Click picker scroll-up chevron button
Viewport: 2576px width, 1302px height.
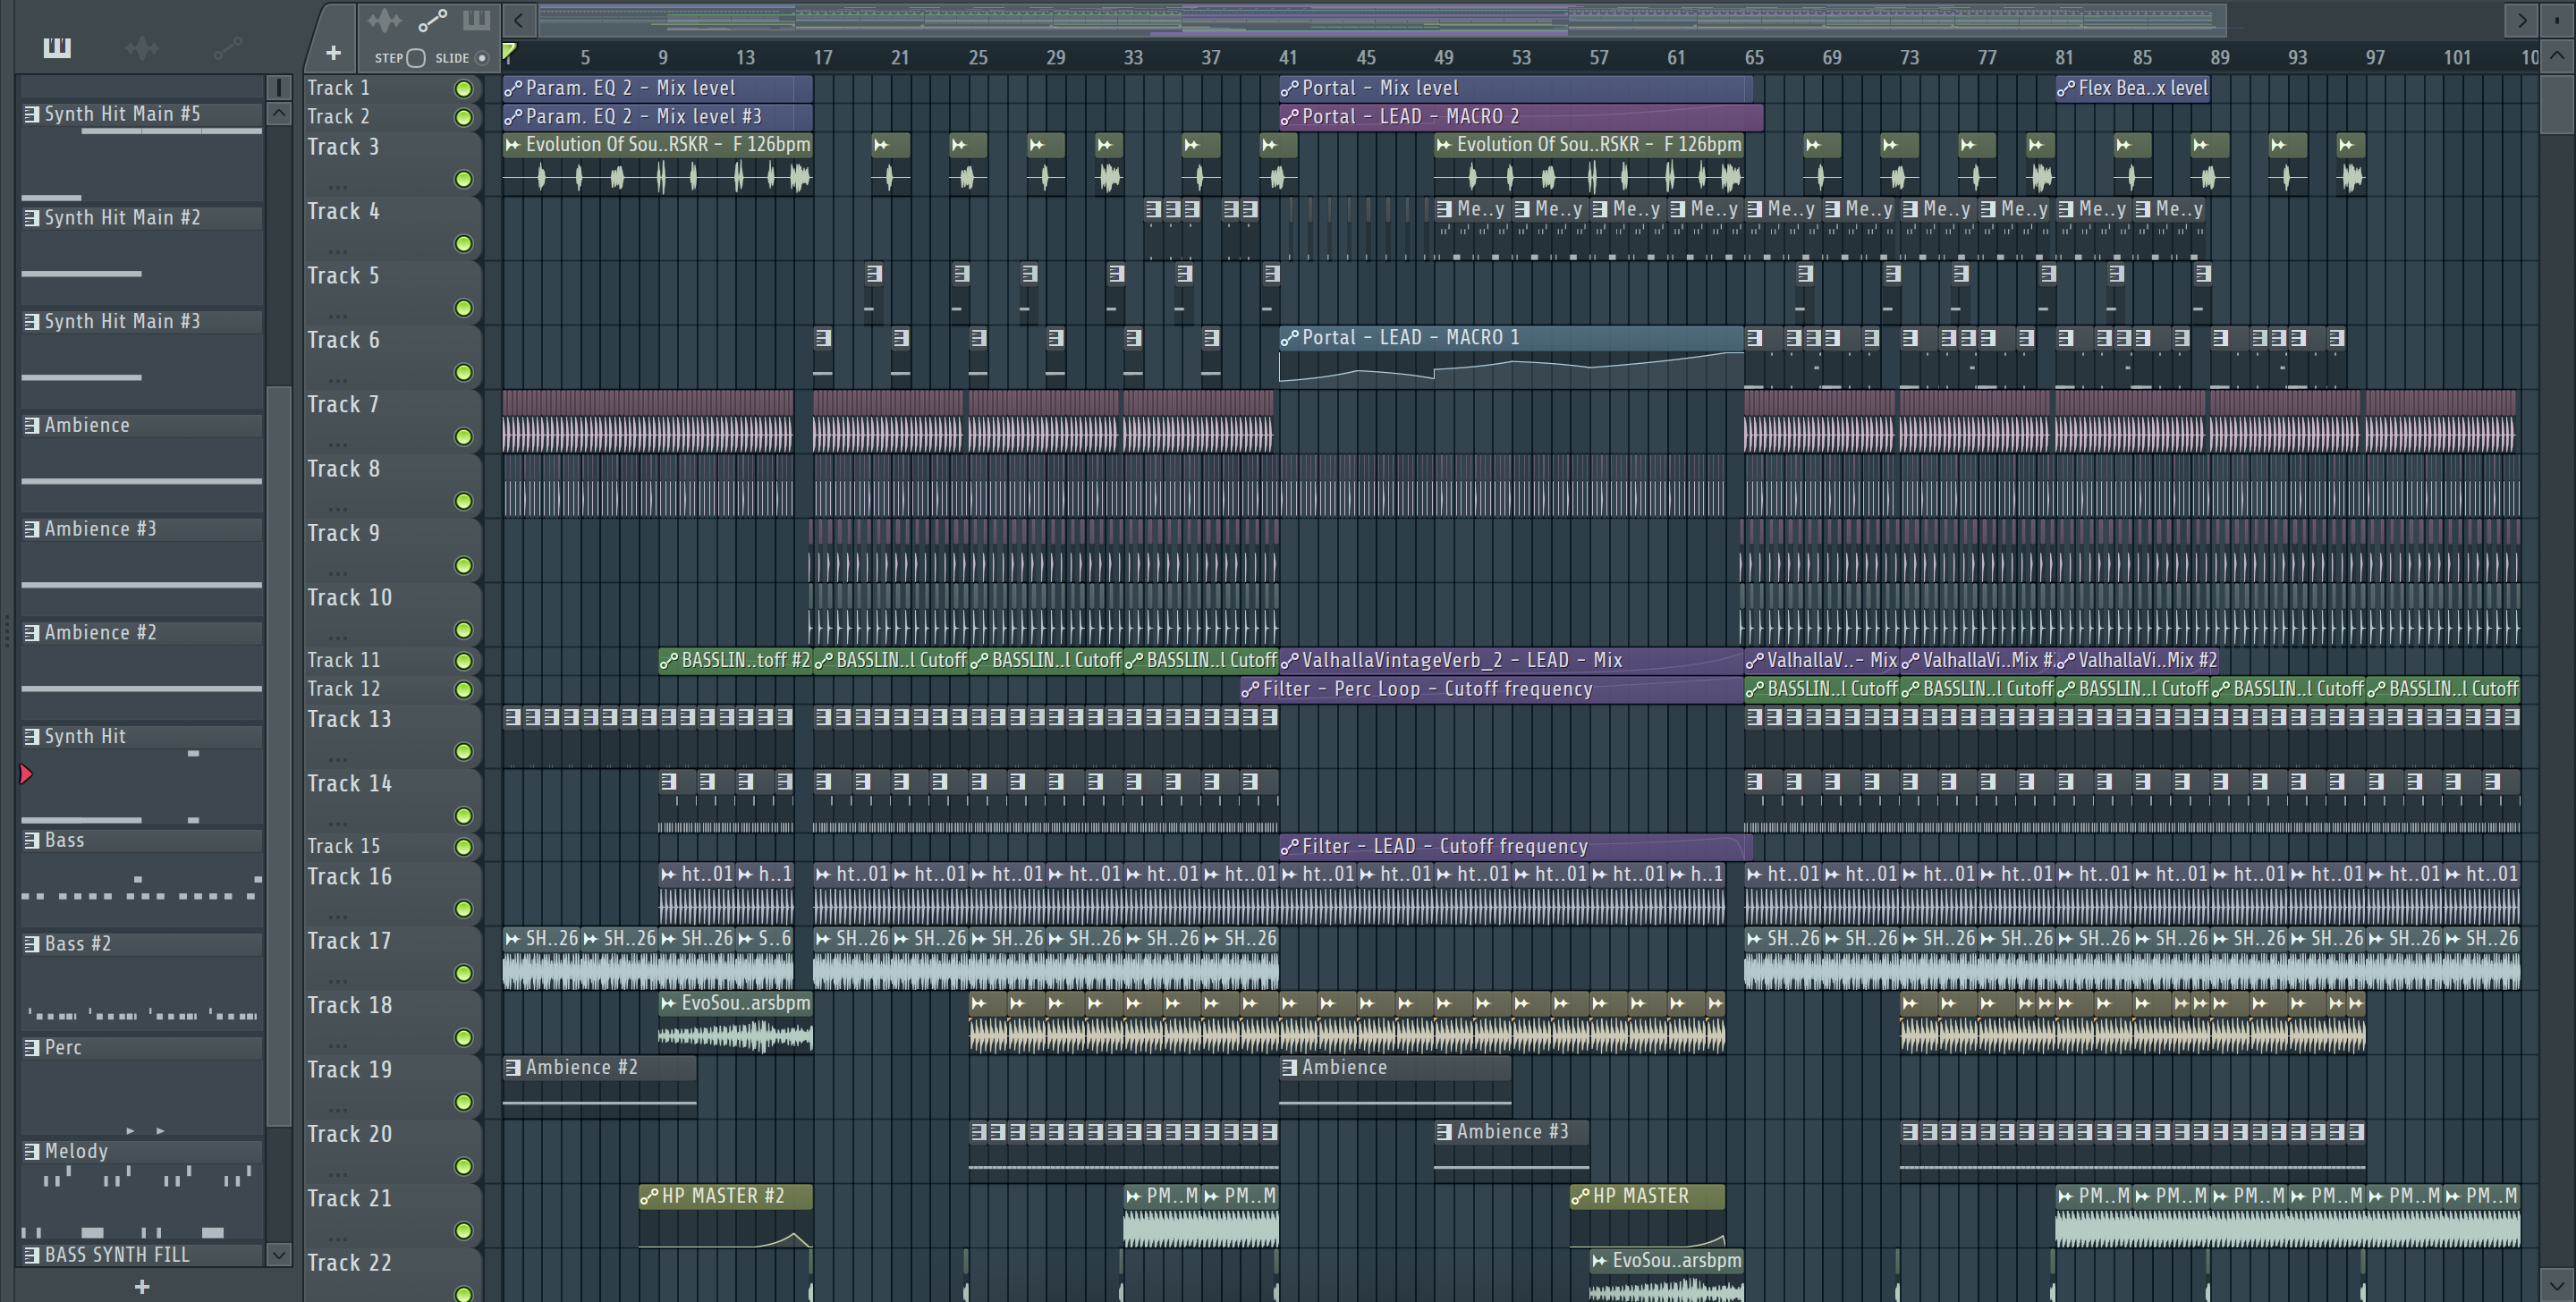pyautogui.click(x=279, y=114)
